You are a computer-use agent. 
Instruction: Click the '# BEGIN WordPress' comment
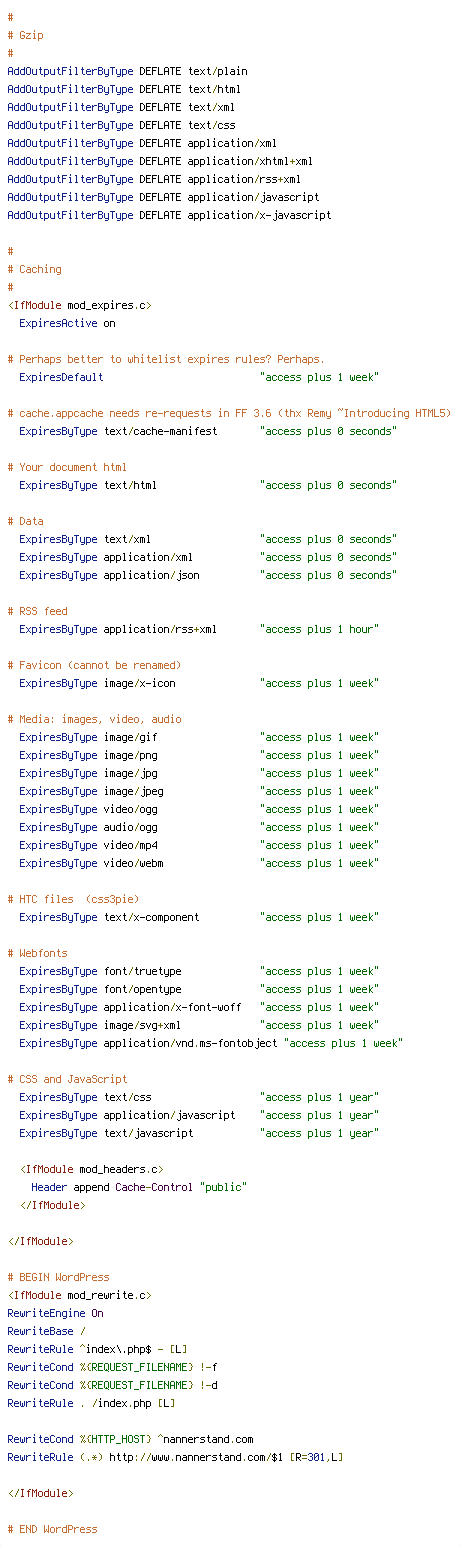58,1277
